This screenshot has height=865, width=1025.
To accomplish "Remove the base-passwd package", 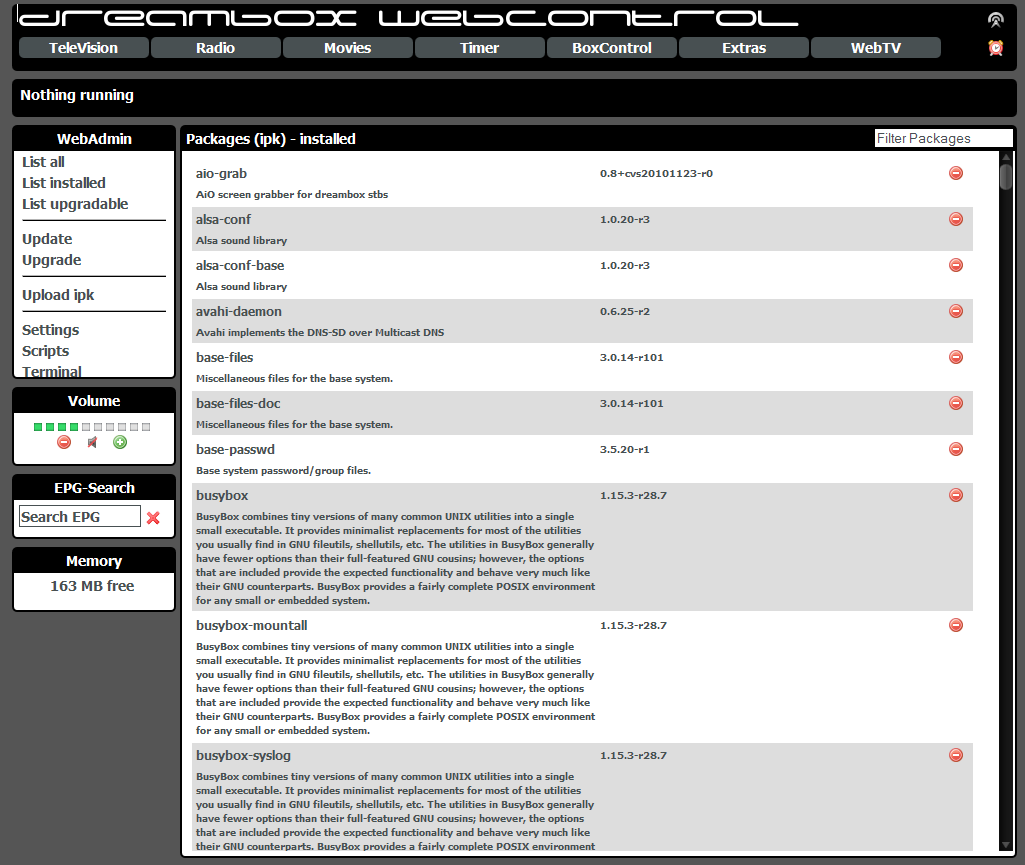I will point(956,449).
